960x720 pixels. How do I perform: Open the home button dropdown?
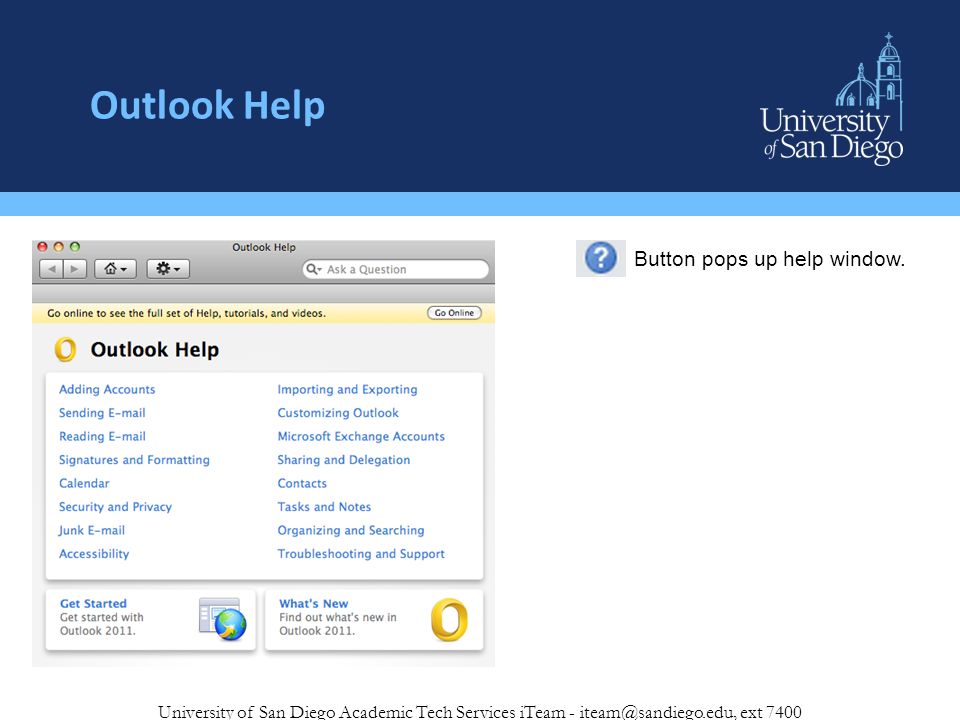click(115, 269)
